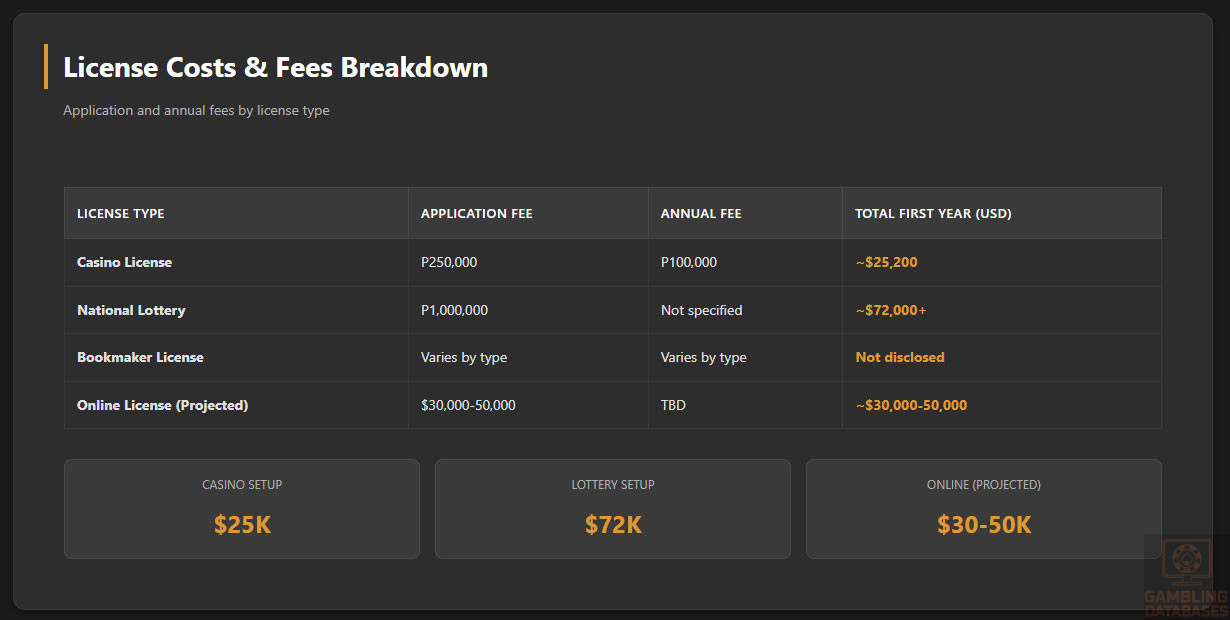The height and width of the screenshot is (620, 1230).
Task: Click the Casino License row label
Action: (x=124, y=262)
